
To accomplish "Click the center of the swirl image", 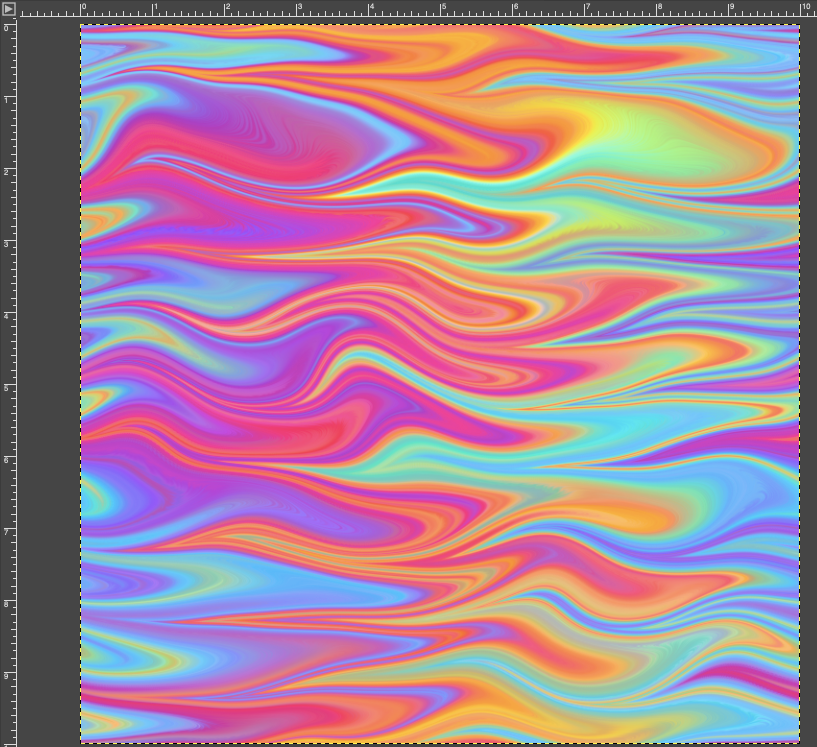I will click(440, 385).
